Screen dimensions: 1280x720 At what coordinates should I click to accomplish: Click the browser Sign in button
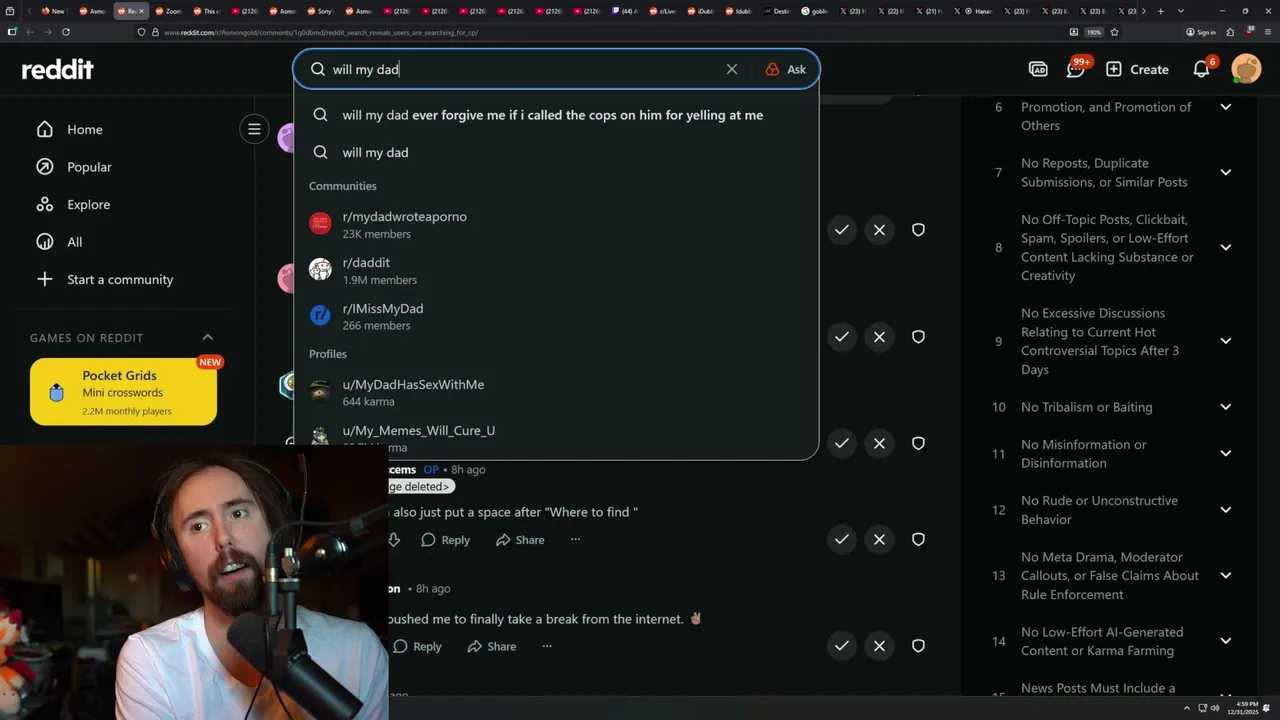pyautogui.click(x=1201, y=32)
